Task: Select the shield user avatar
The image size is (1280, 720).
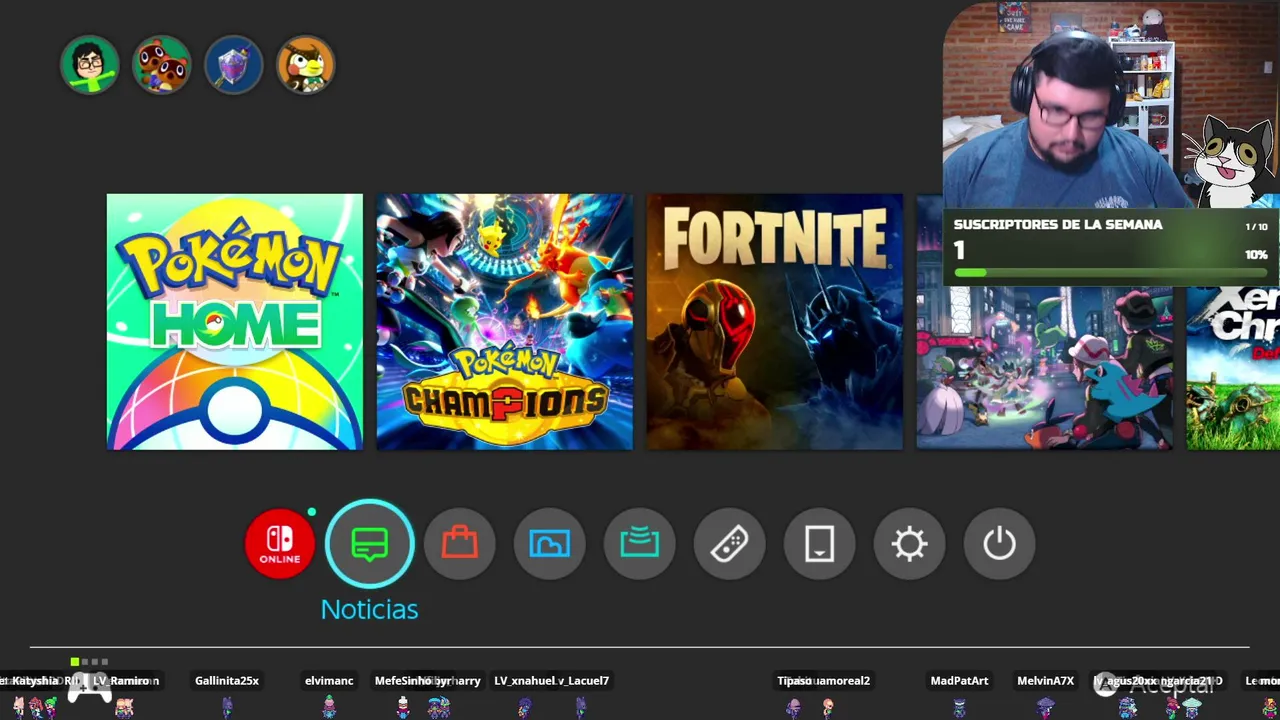Action: [234, 65]
